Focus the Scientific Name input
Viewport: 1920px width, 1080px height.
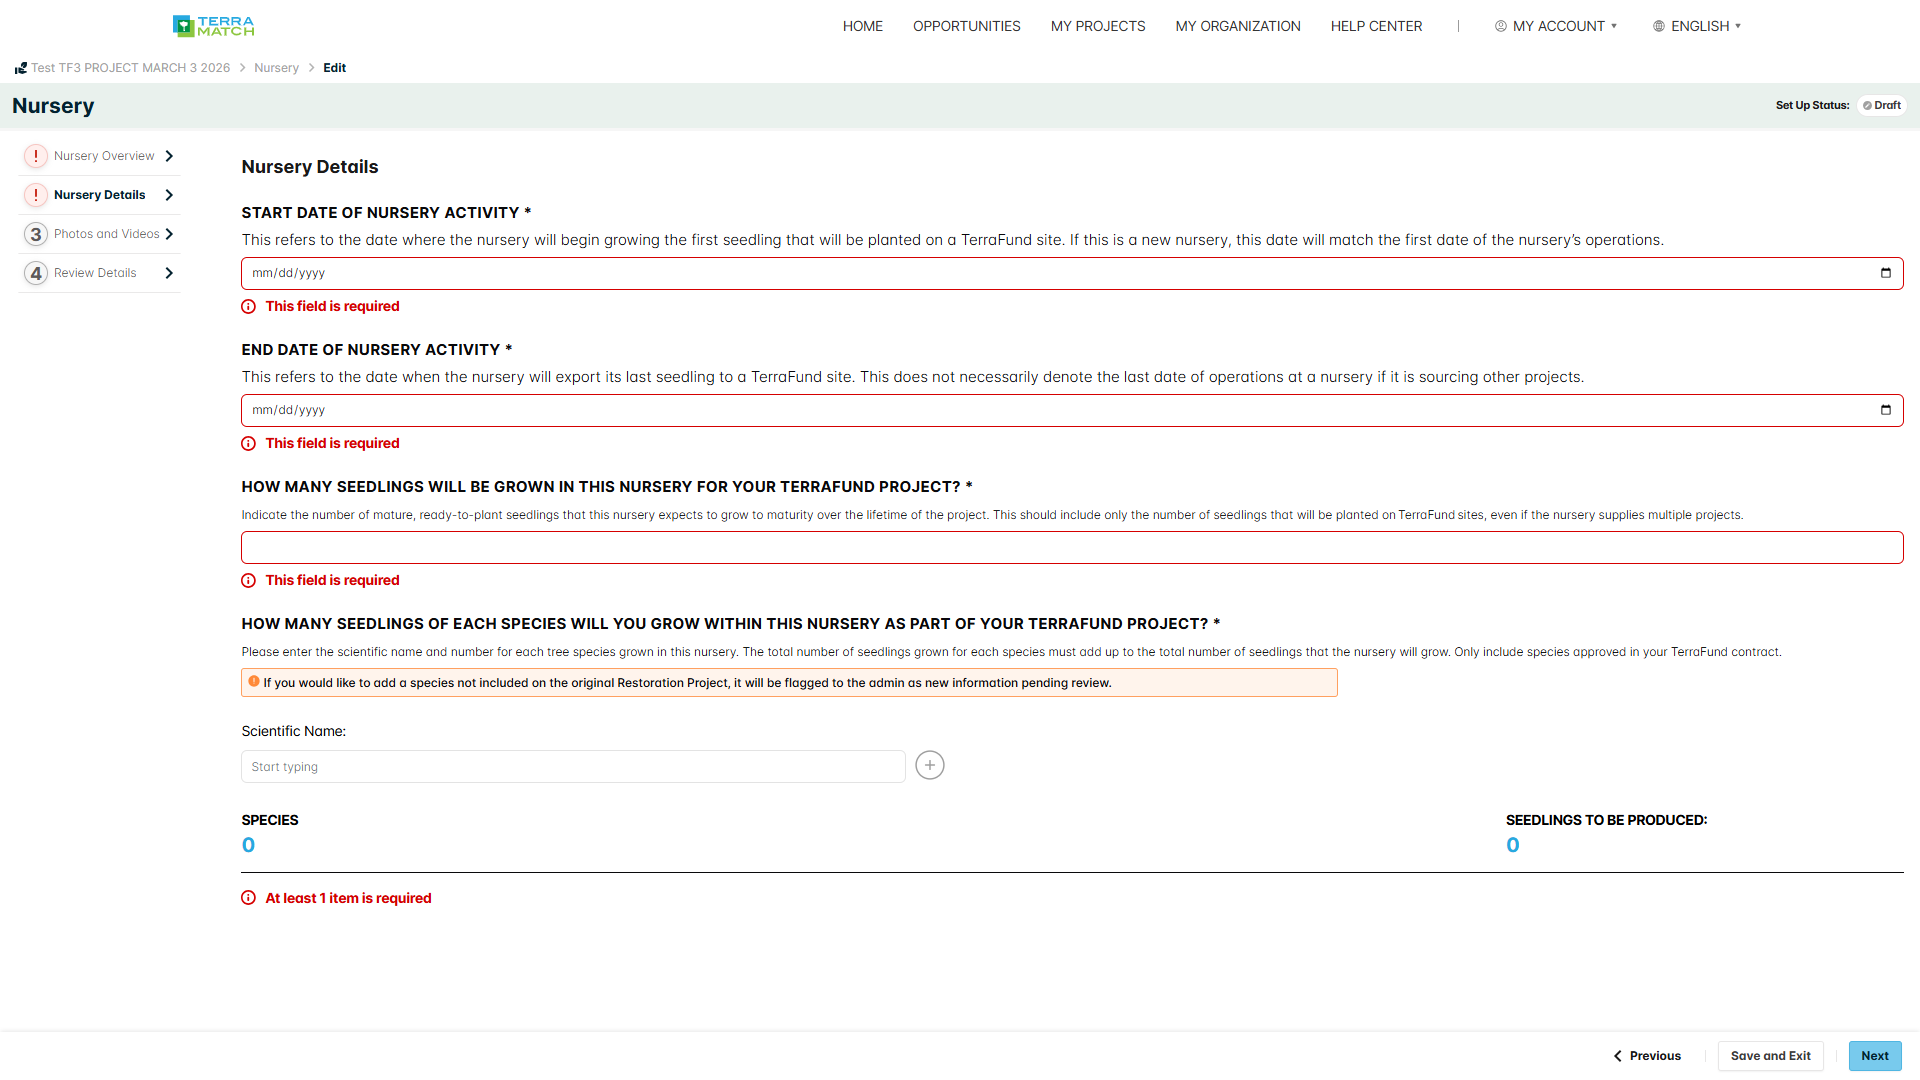pos(573,767)
